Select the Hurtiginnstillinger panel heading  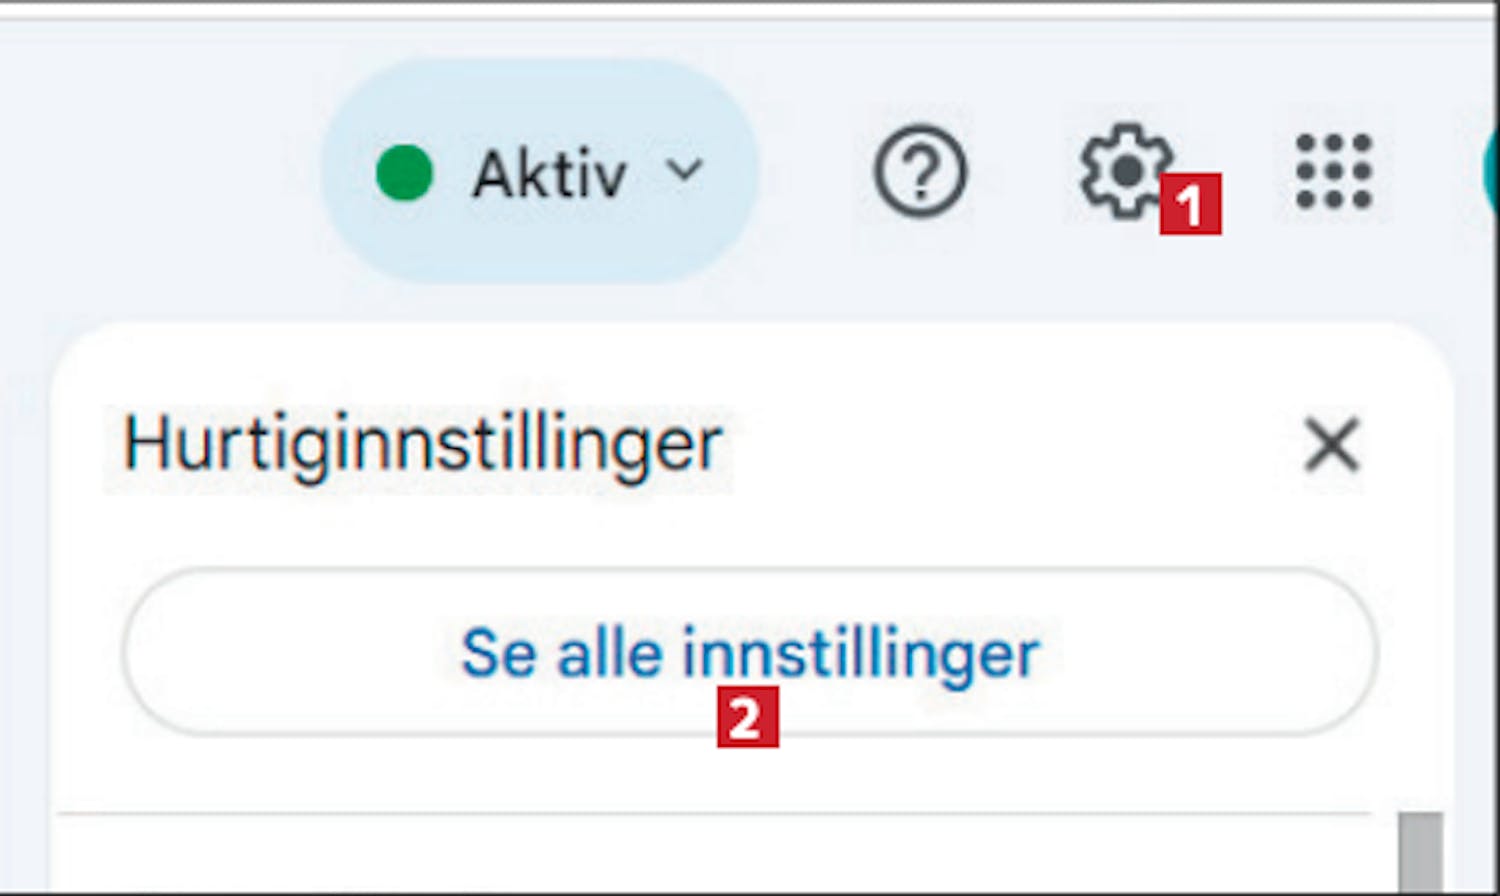422,446
